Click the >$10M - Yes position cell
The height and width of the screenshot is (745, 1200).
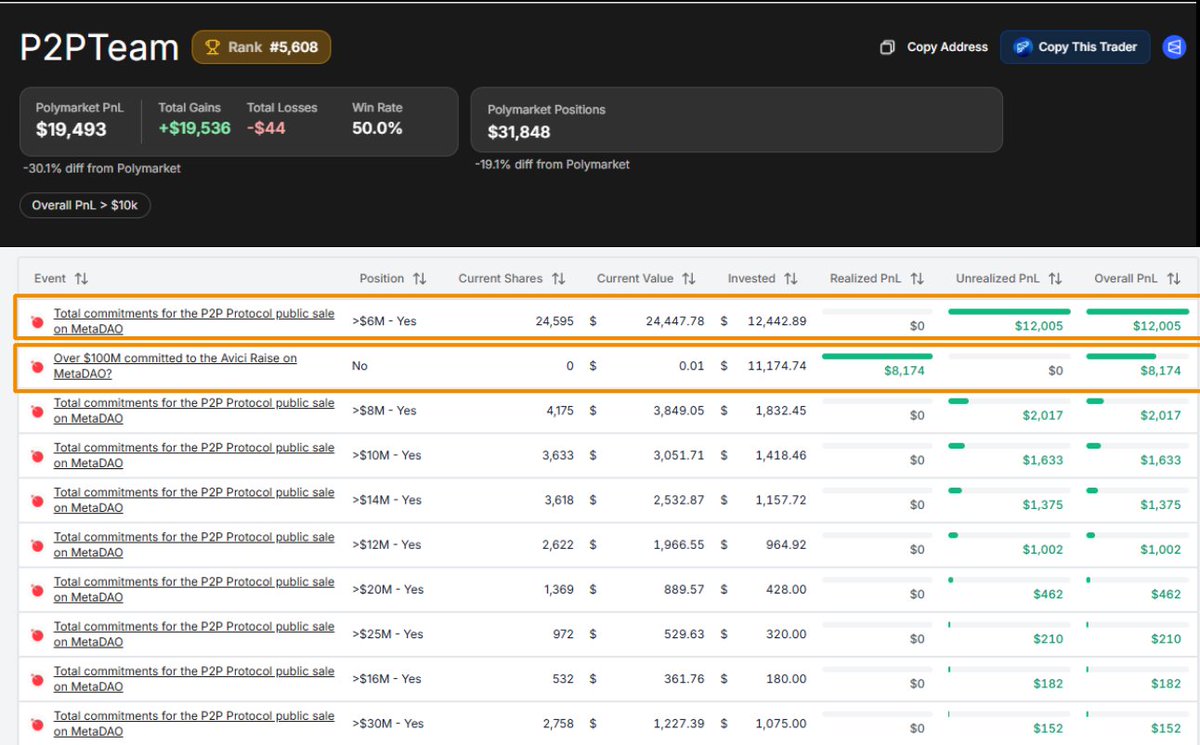click(387, 455)
